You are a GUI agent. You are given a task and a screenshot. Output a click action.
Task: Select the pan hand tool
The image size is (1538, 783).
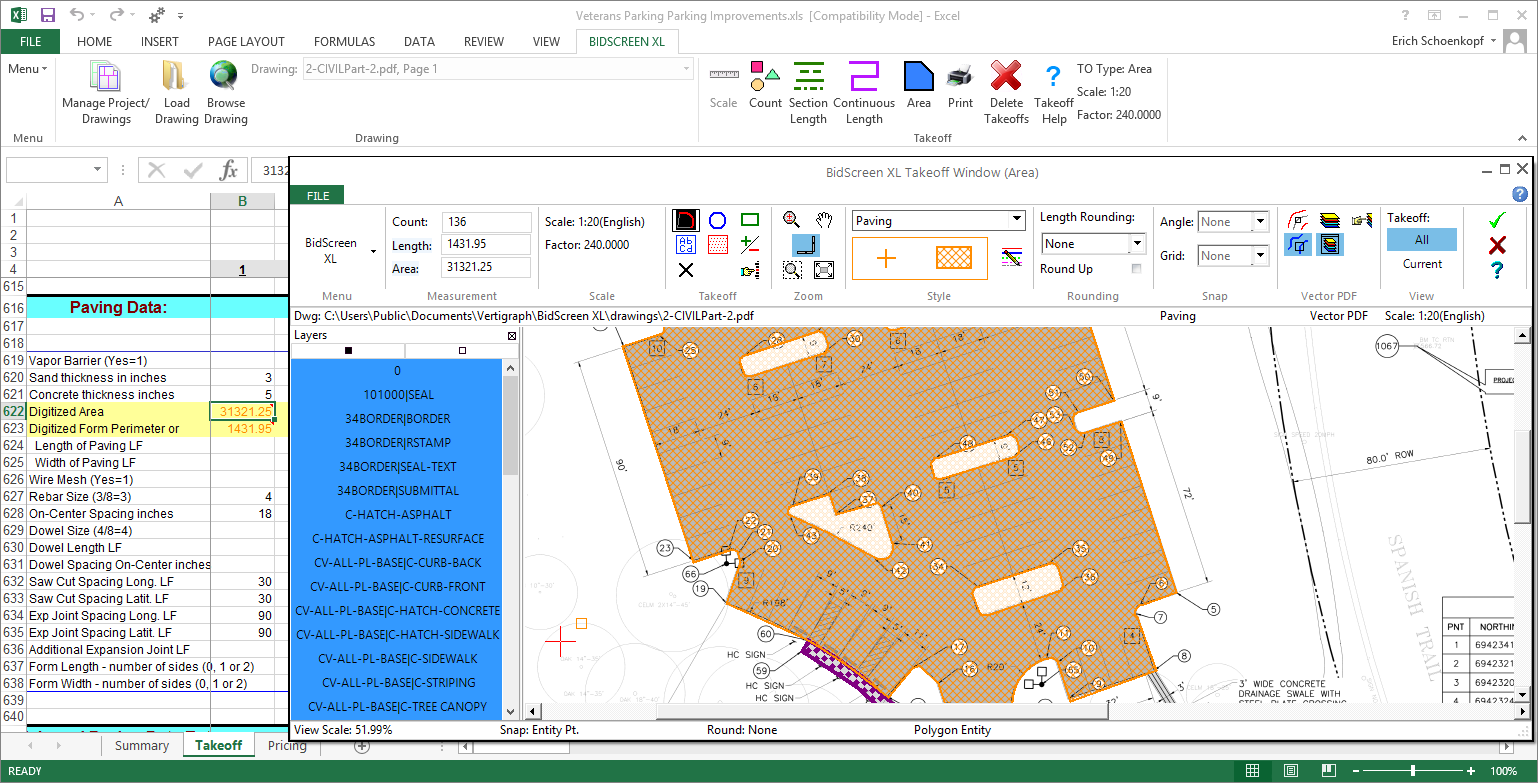click(x=824, y=220)
